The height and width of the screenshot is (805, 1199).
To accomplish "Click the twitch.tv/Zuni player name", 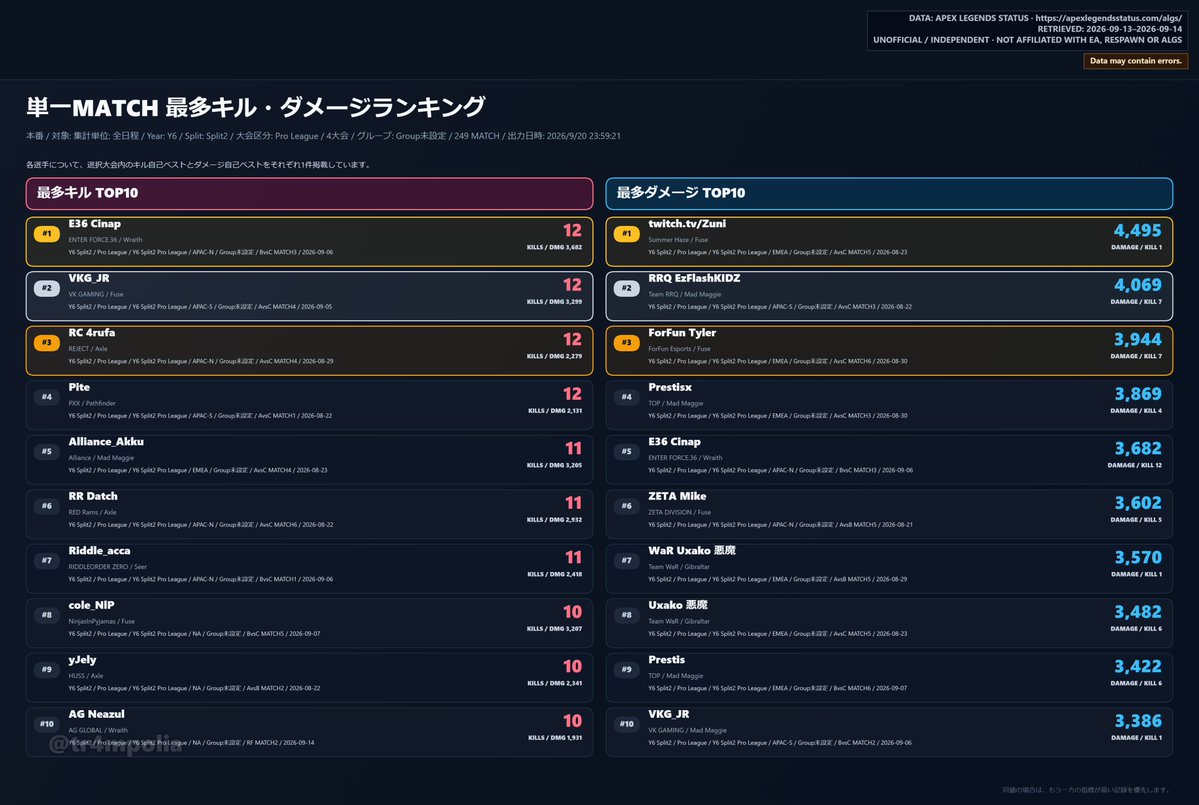I will (x=687, y=224).
